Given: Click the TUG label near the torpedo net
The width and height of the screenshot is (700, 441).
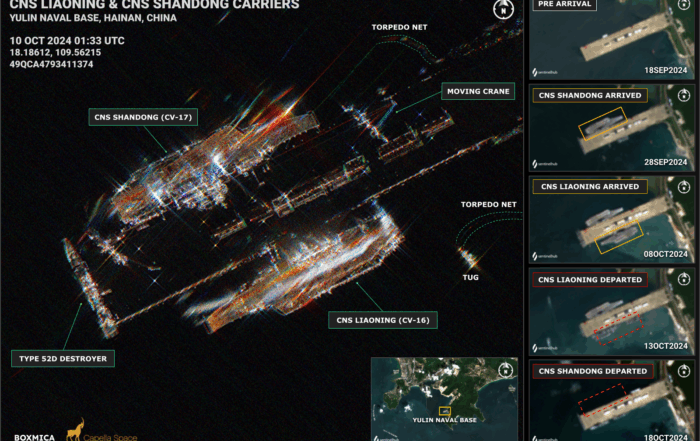Looking at the screenshot, I should pos(470,276).
